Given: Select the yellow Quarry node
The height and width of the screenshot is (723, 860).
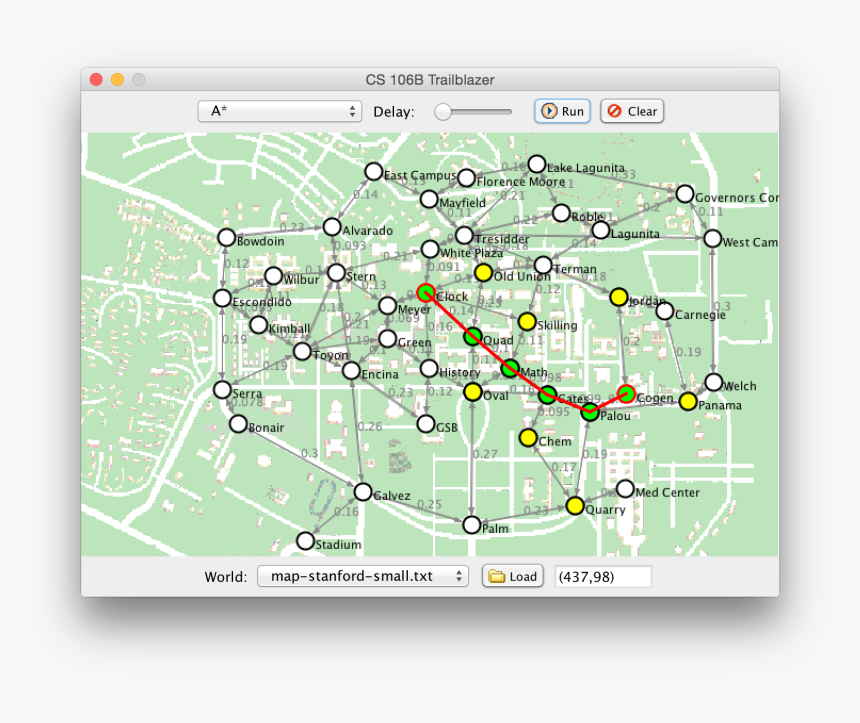Looking at the screenshot, I should [575, 506].
